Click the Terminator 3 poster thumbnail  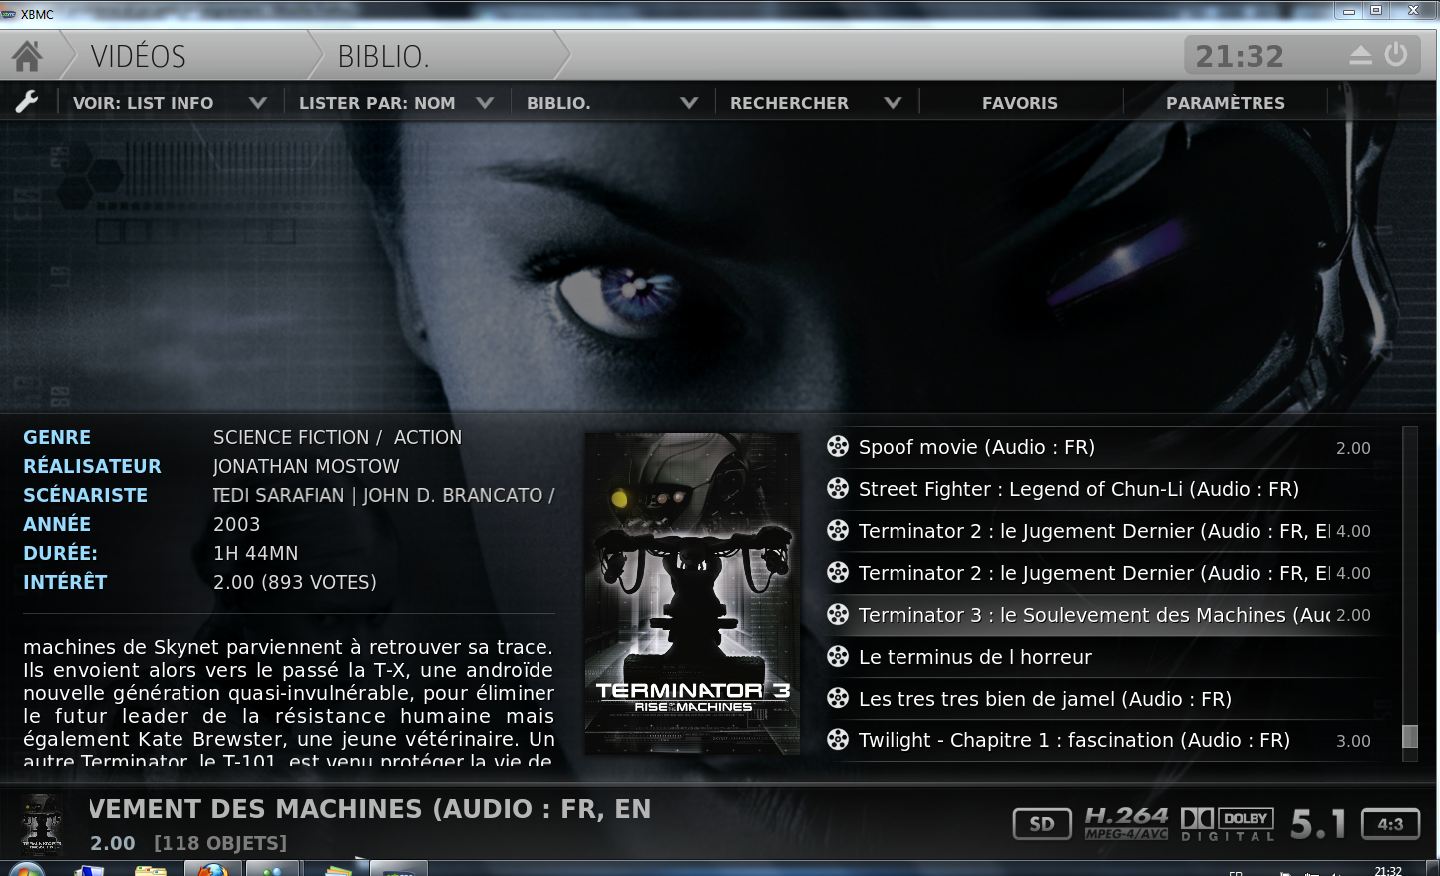coord(692,593)
